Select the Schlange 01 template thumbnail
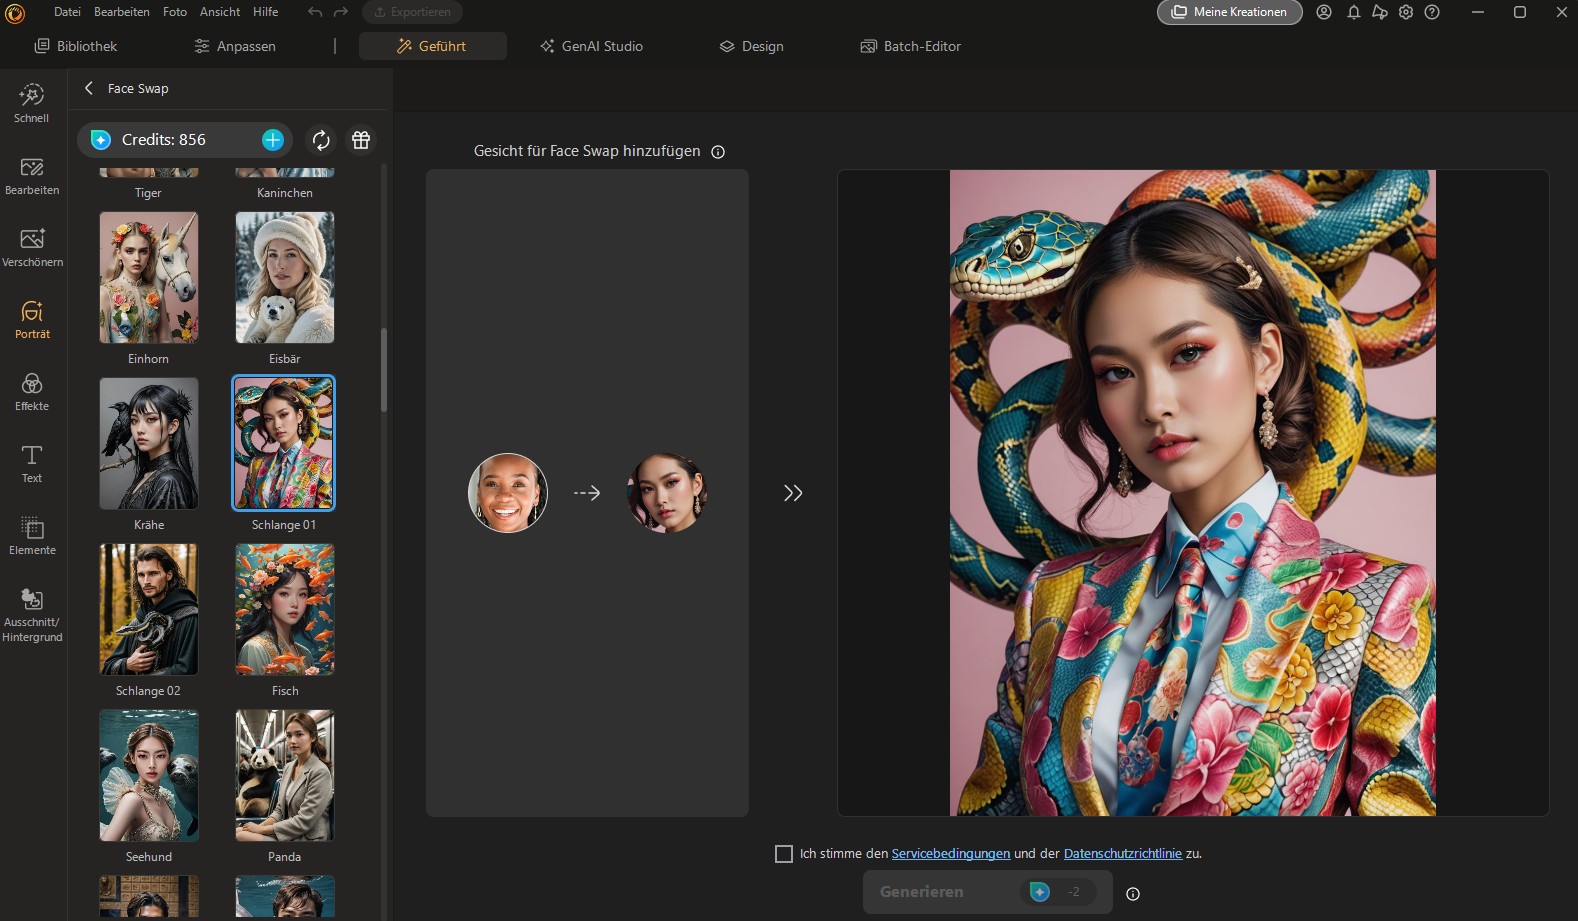This screenshot has height=921, width=1578. [x=284, y=443]
